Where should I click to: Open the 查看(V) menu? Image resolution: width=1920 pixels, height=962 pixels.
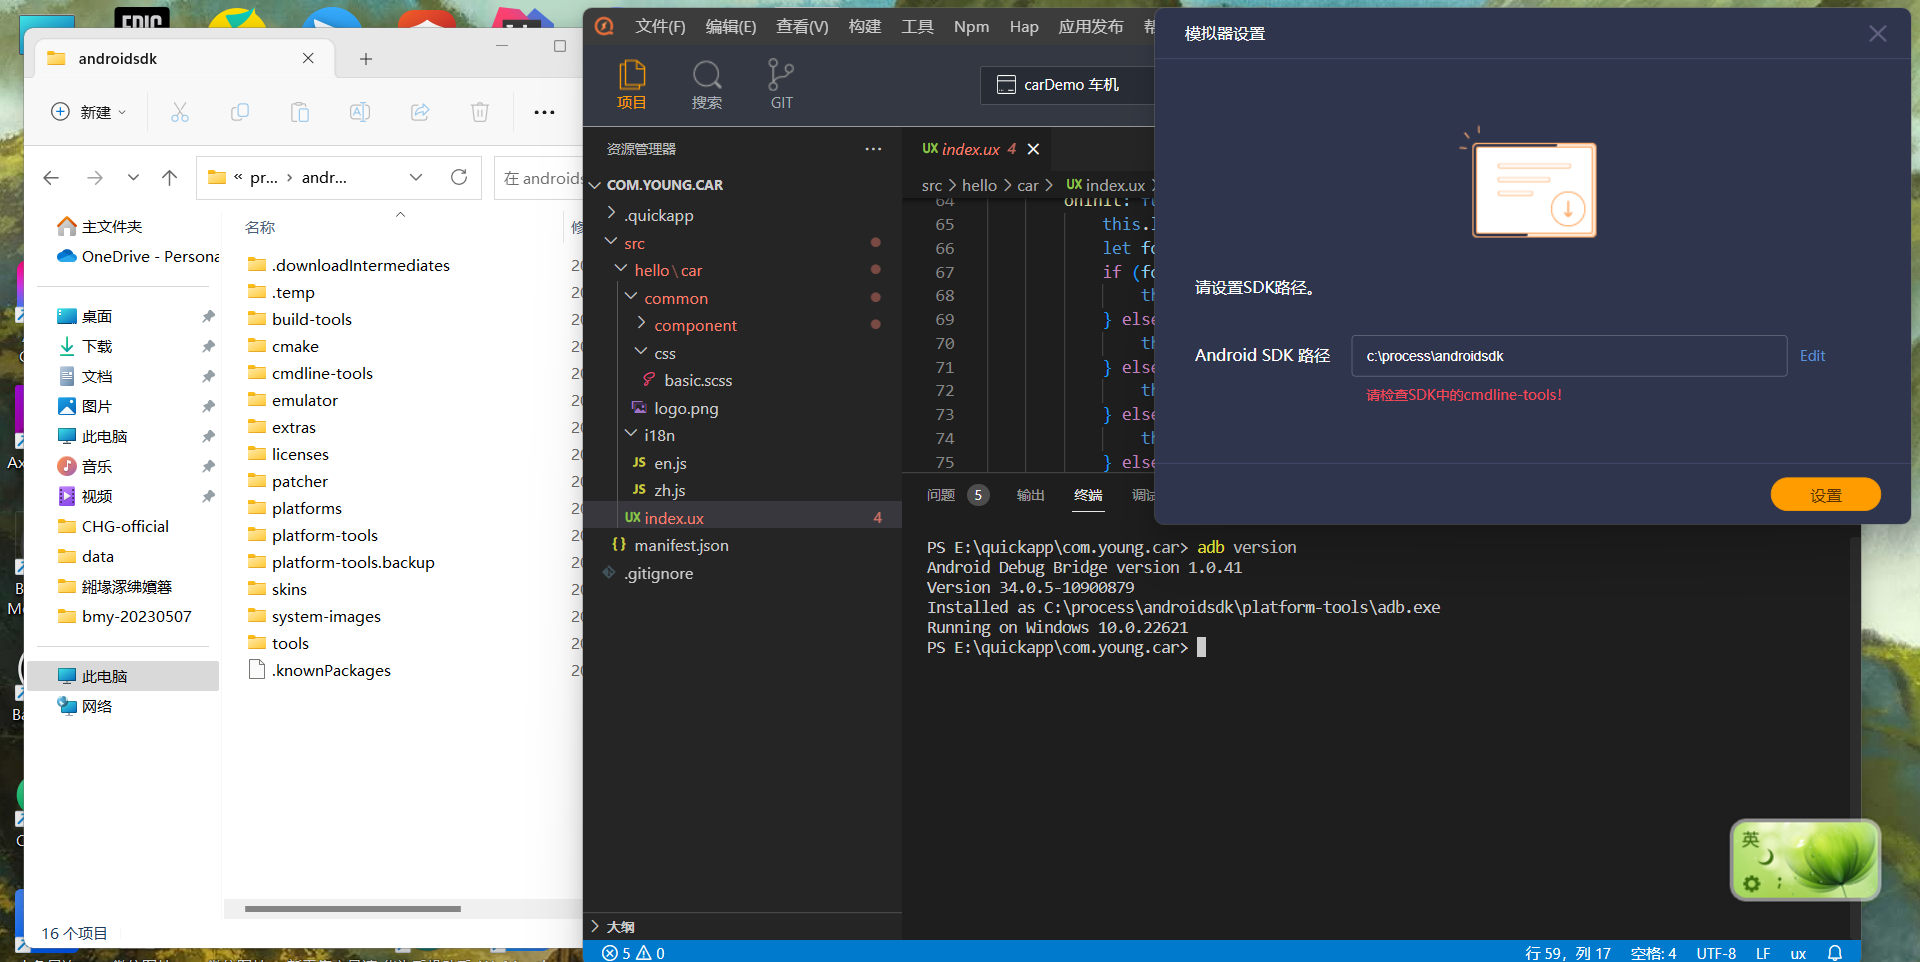(x=802, y=27)
